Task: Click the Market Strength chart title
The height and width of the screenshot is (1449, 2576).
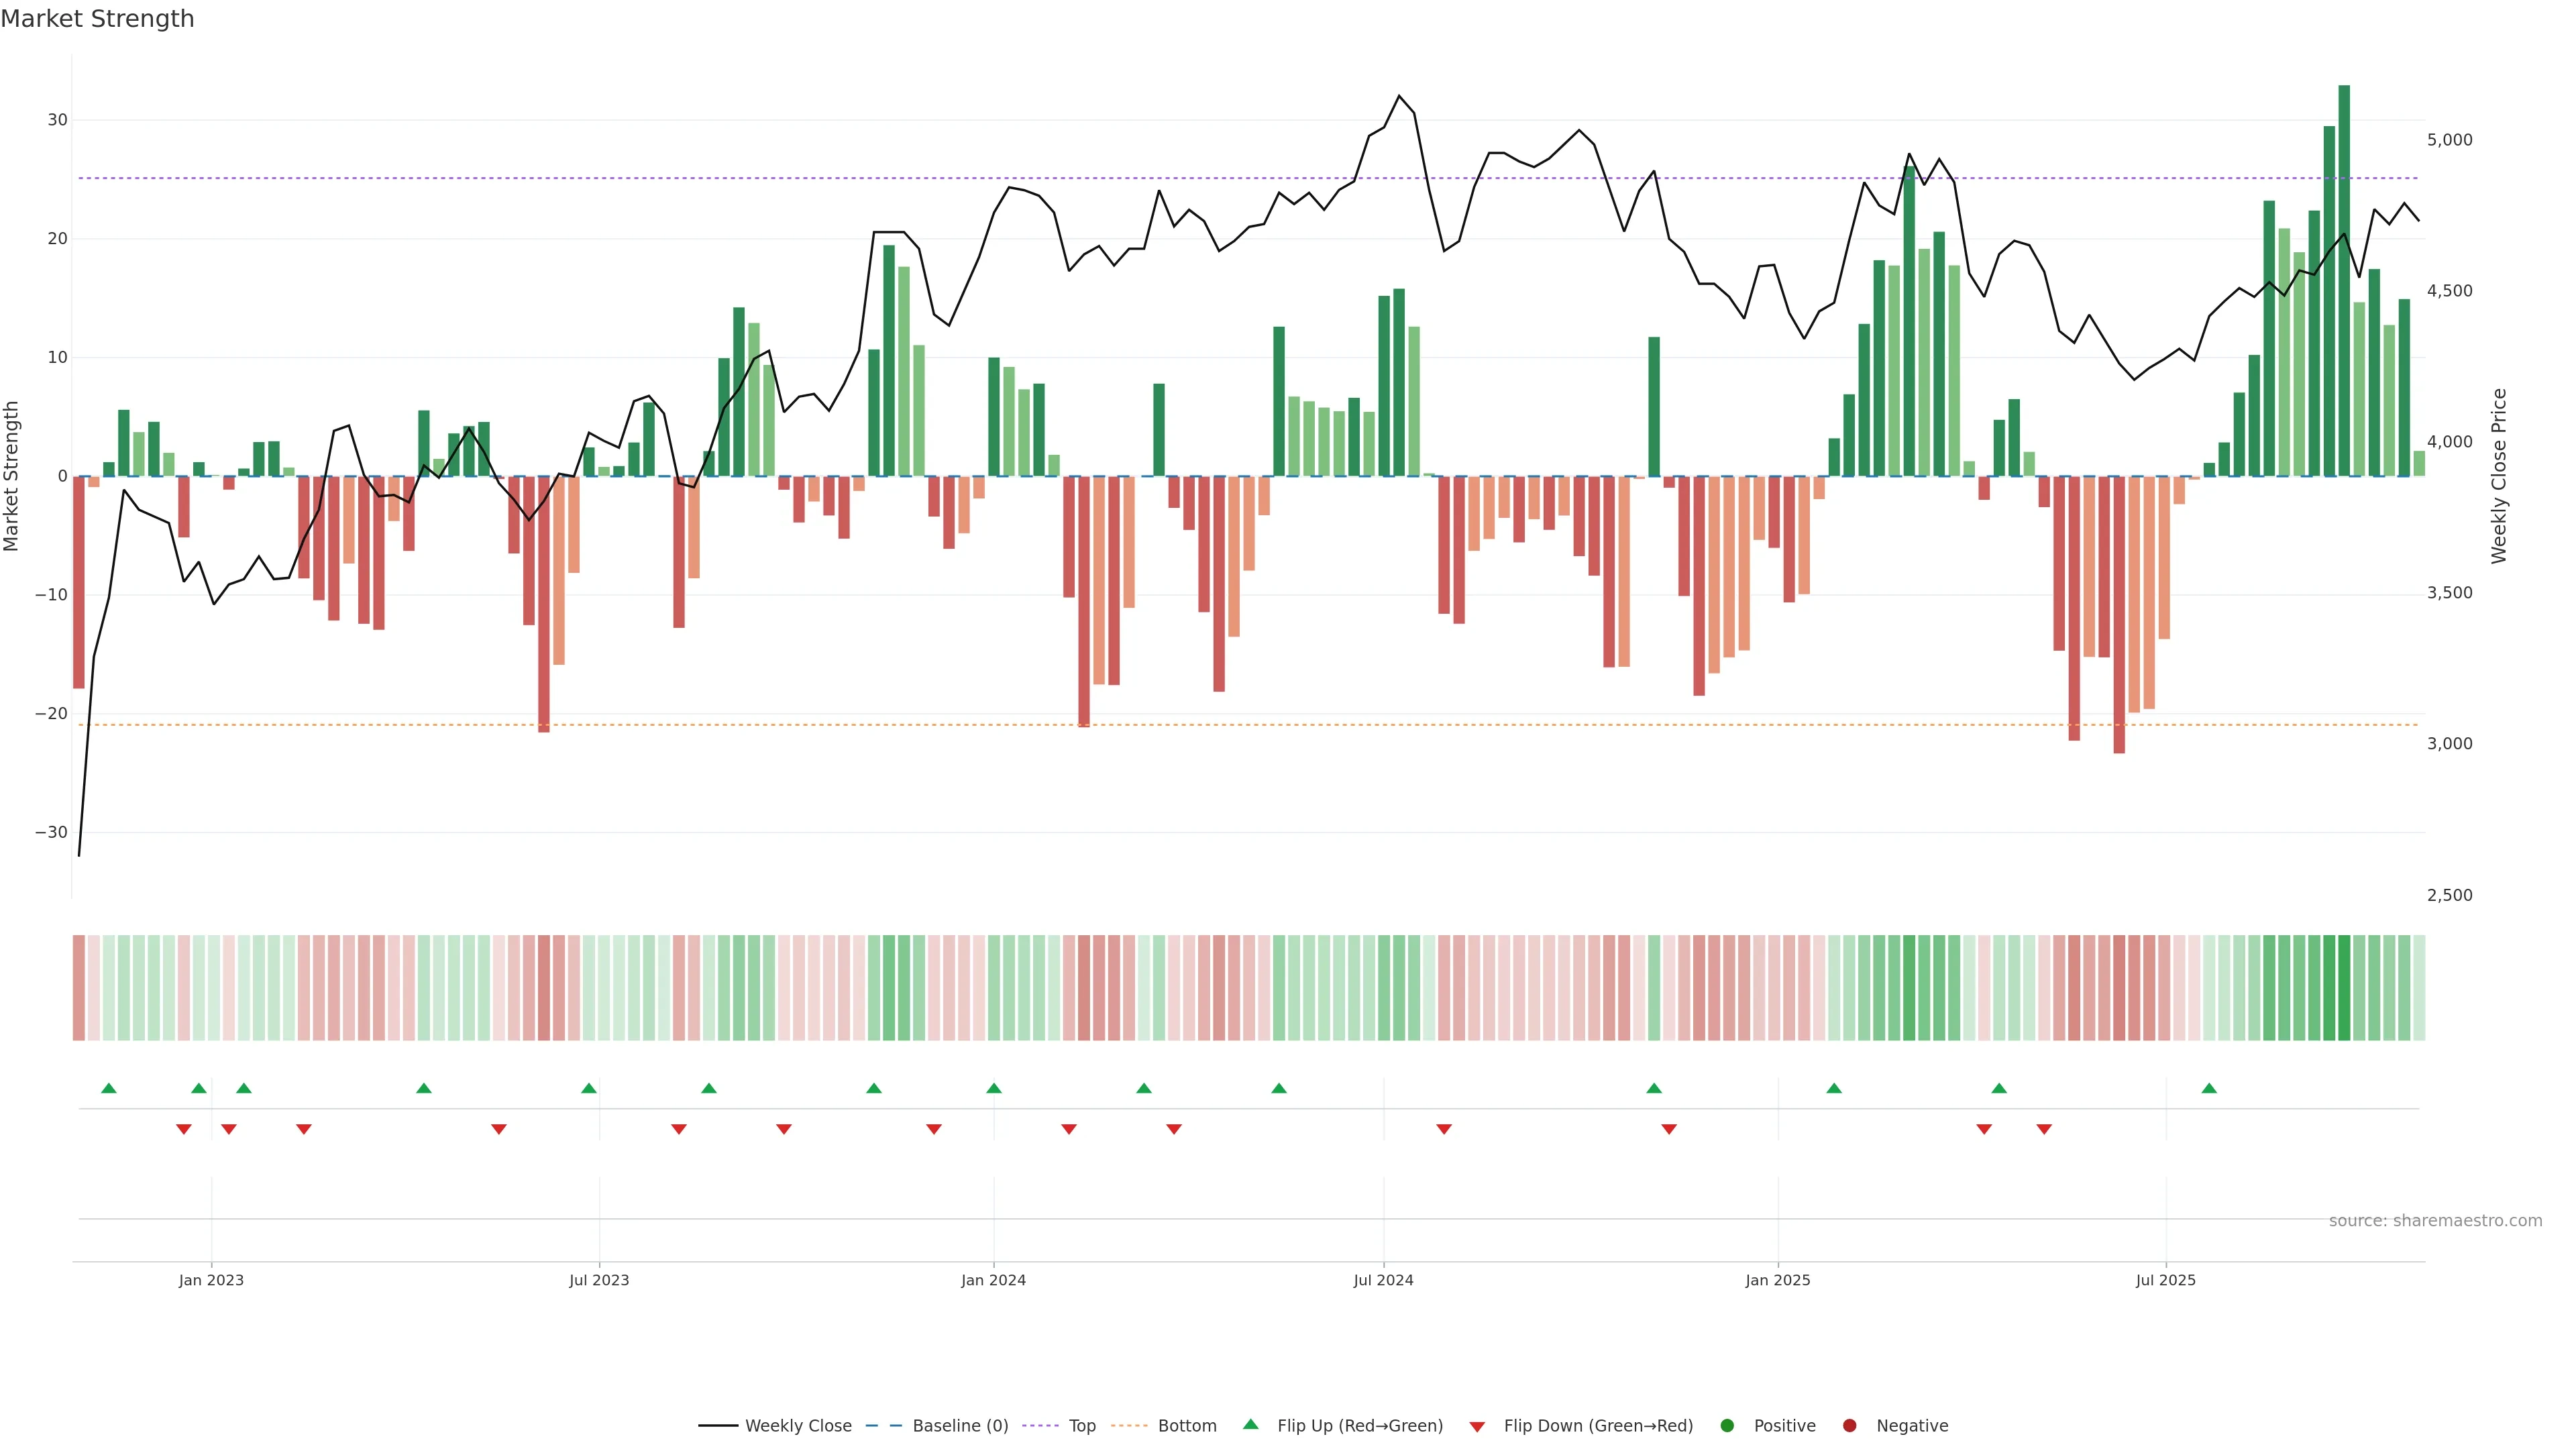Action: click(x=97, y=19)
